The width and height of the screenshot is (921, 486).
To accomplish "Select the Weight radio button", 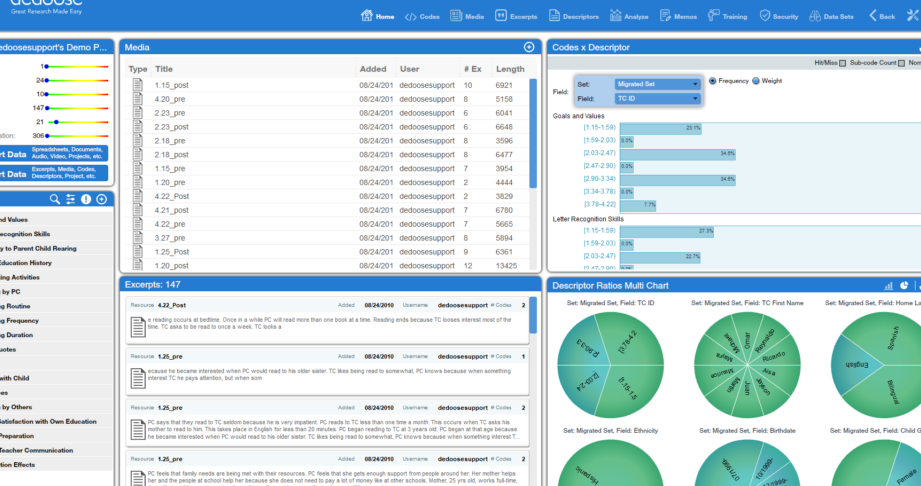I will tap(756, 81).
